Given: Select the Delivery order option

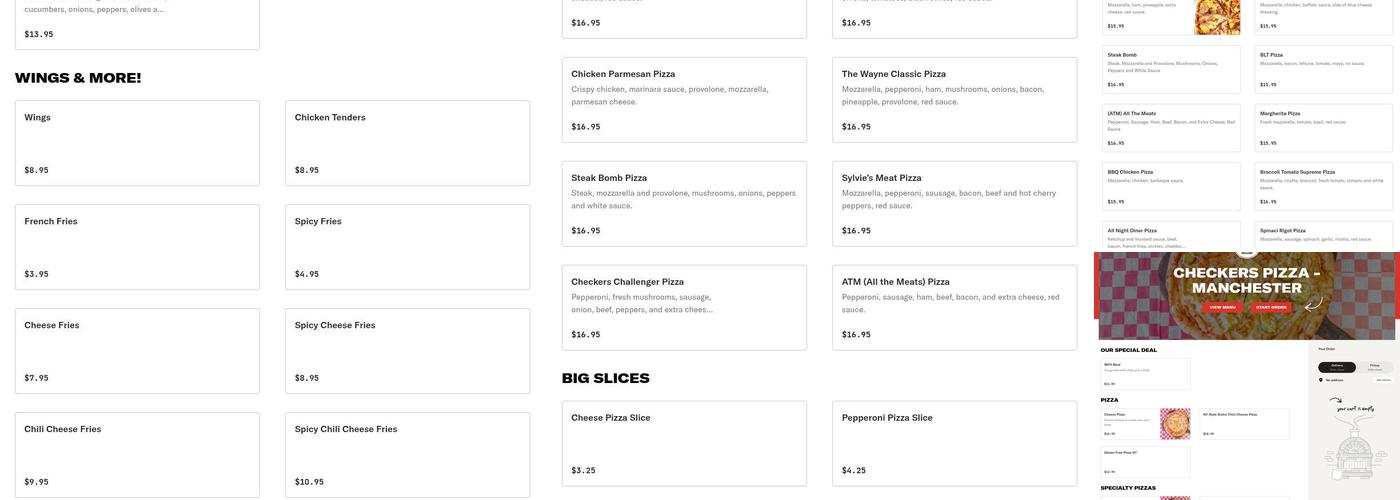Looking at the screenshot, I should click(1337, 367).
